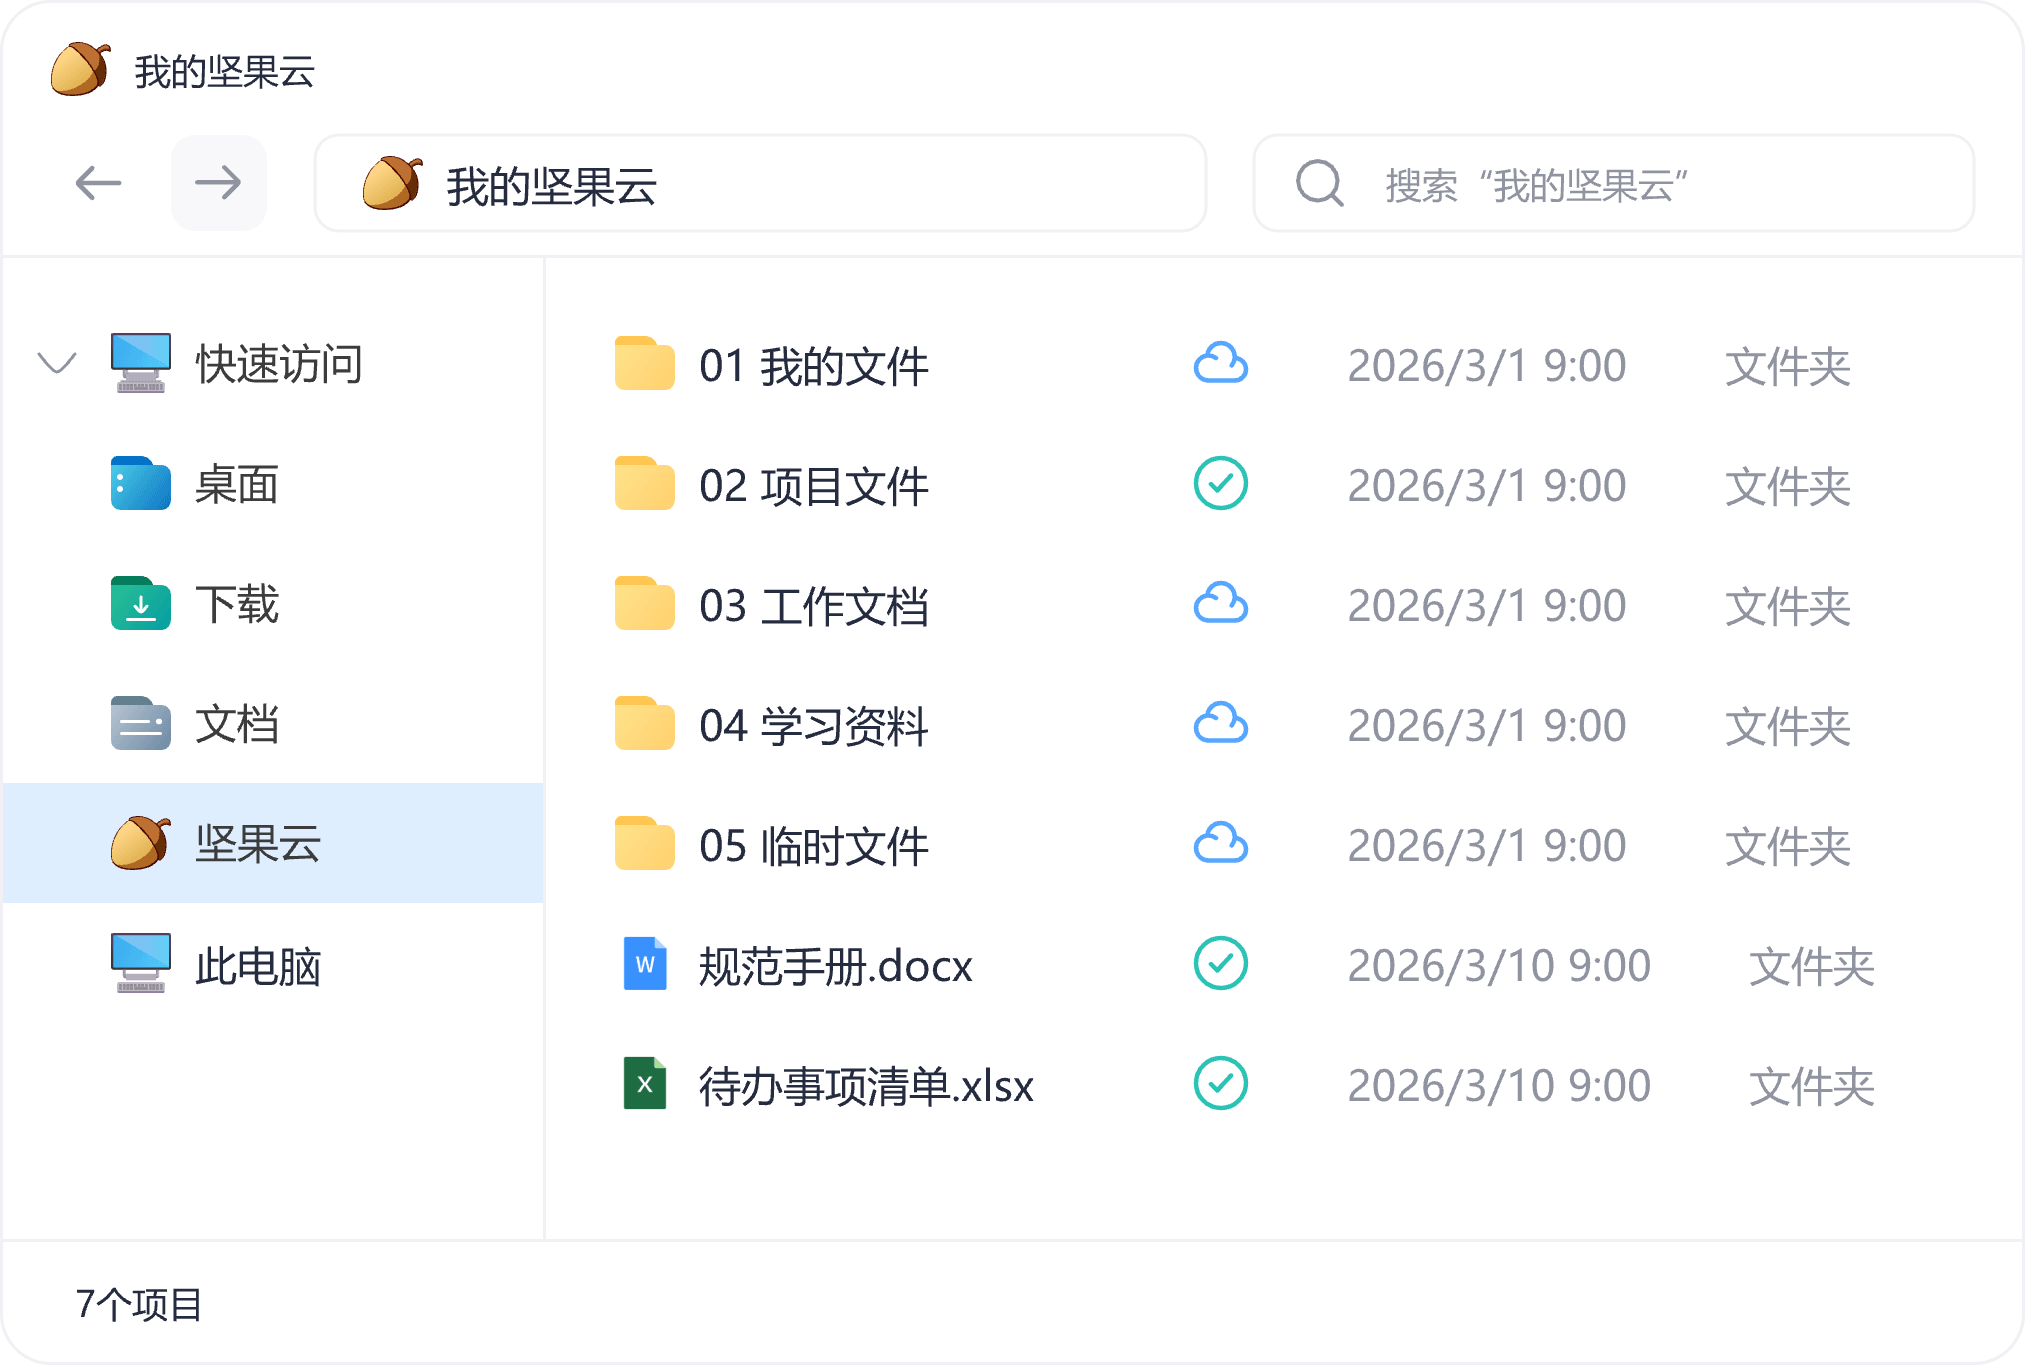Toggle synced checkmark on 待办事项清单.xlsx
This screenshot has height=1365, width=2025.
click(1220, 1084)
